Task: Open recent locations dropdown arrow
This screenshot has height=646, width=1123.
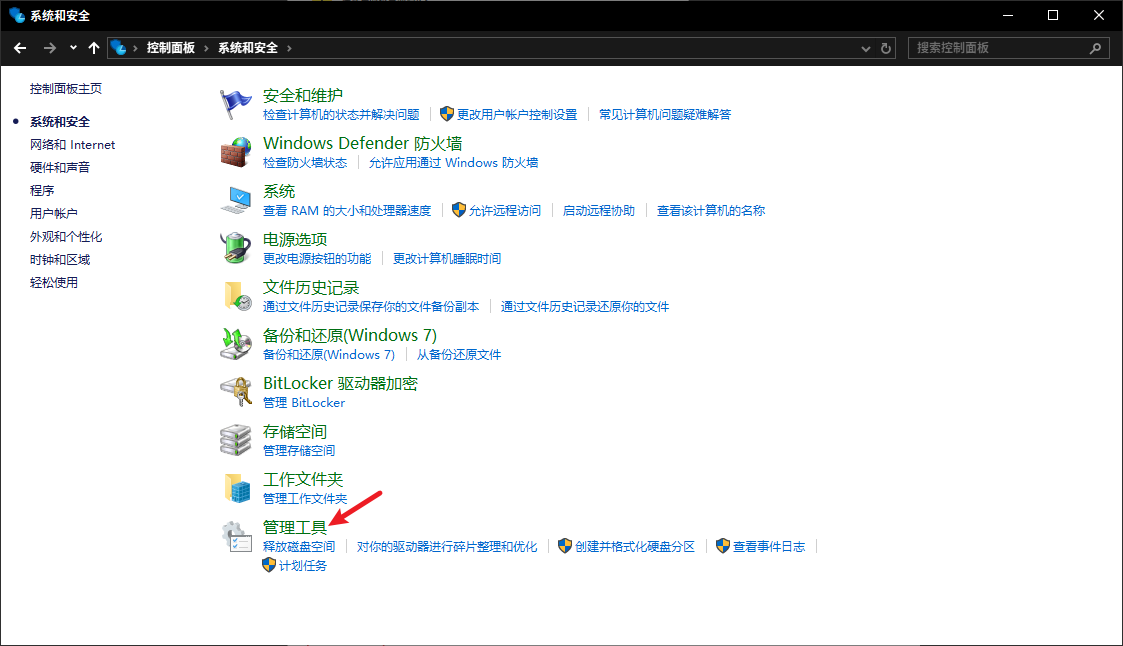Action: pyautogui.click(x=73, y=48)
